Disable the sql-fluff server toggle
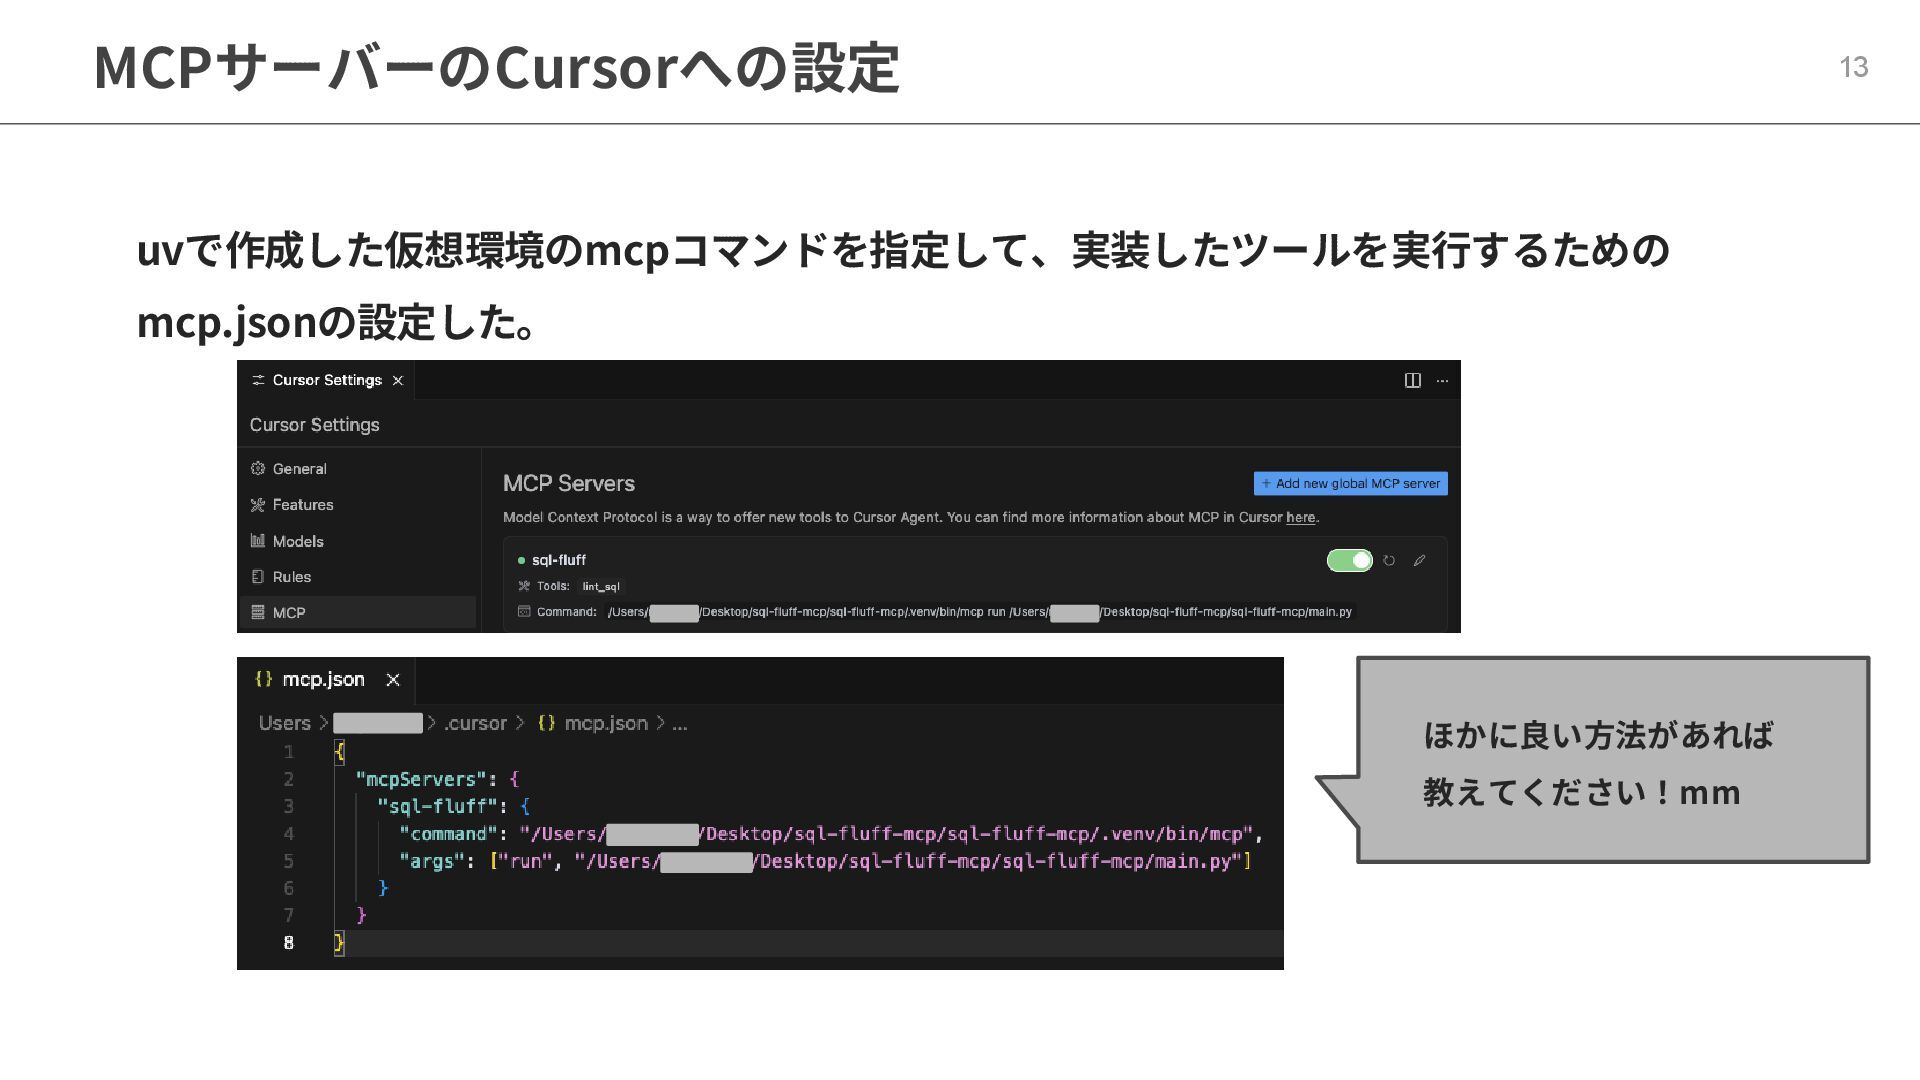This screenshot has width=1920, height=1080. point(1349,561)
